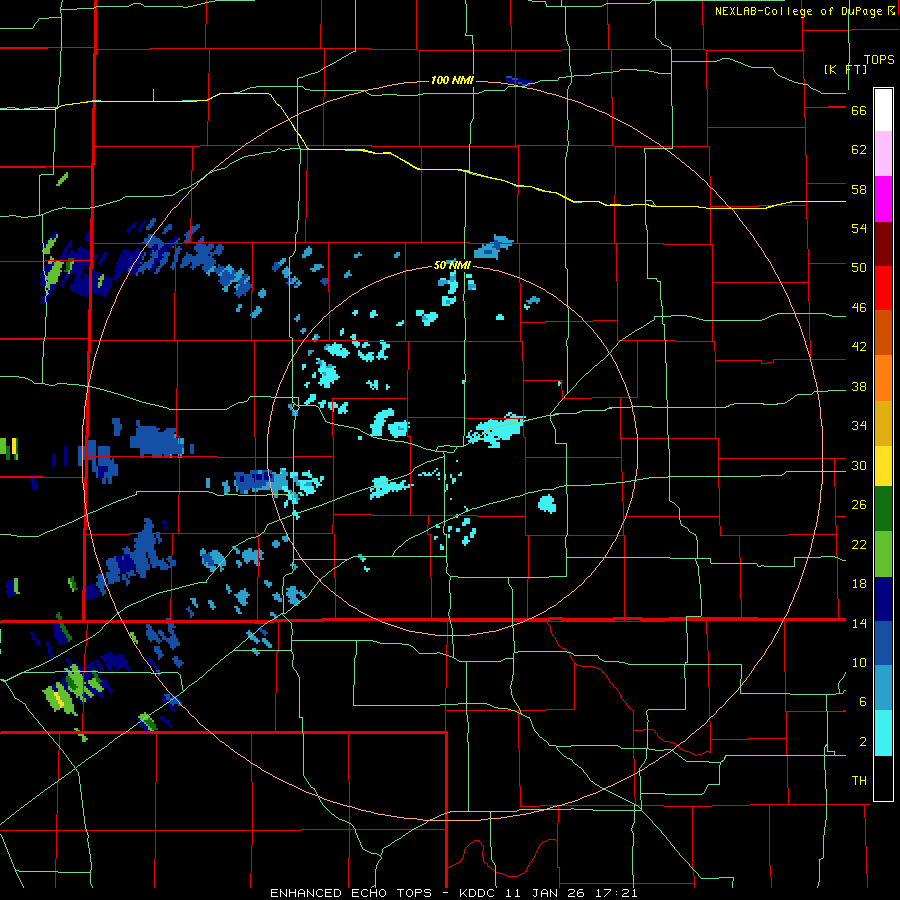Click the white swatch in the tops legend
Viewport: 900px width, 900px height.
(x=883, y=110)
